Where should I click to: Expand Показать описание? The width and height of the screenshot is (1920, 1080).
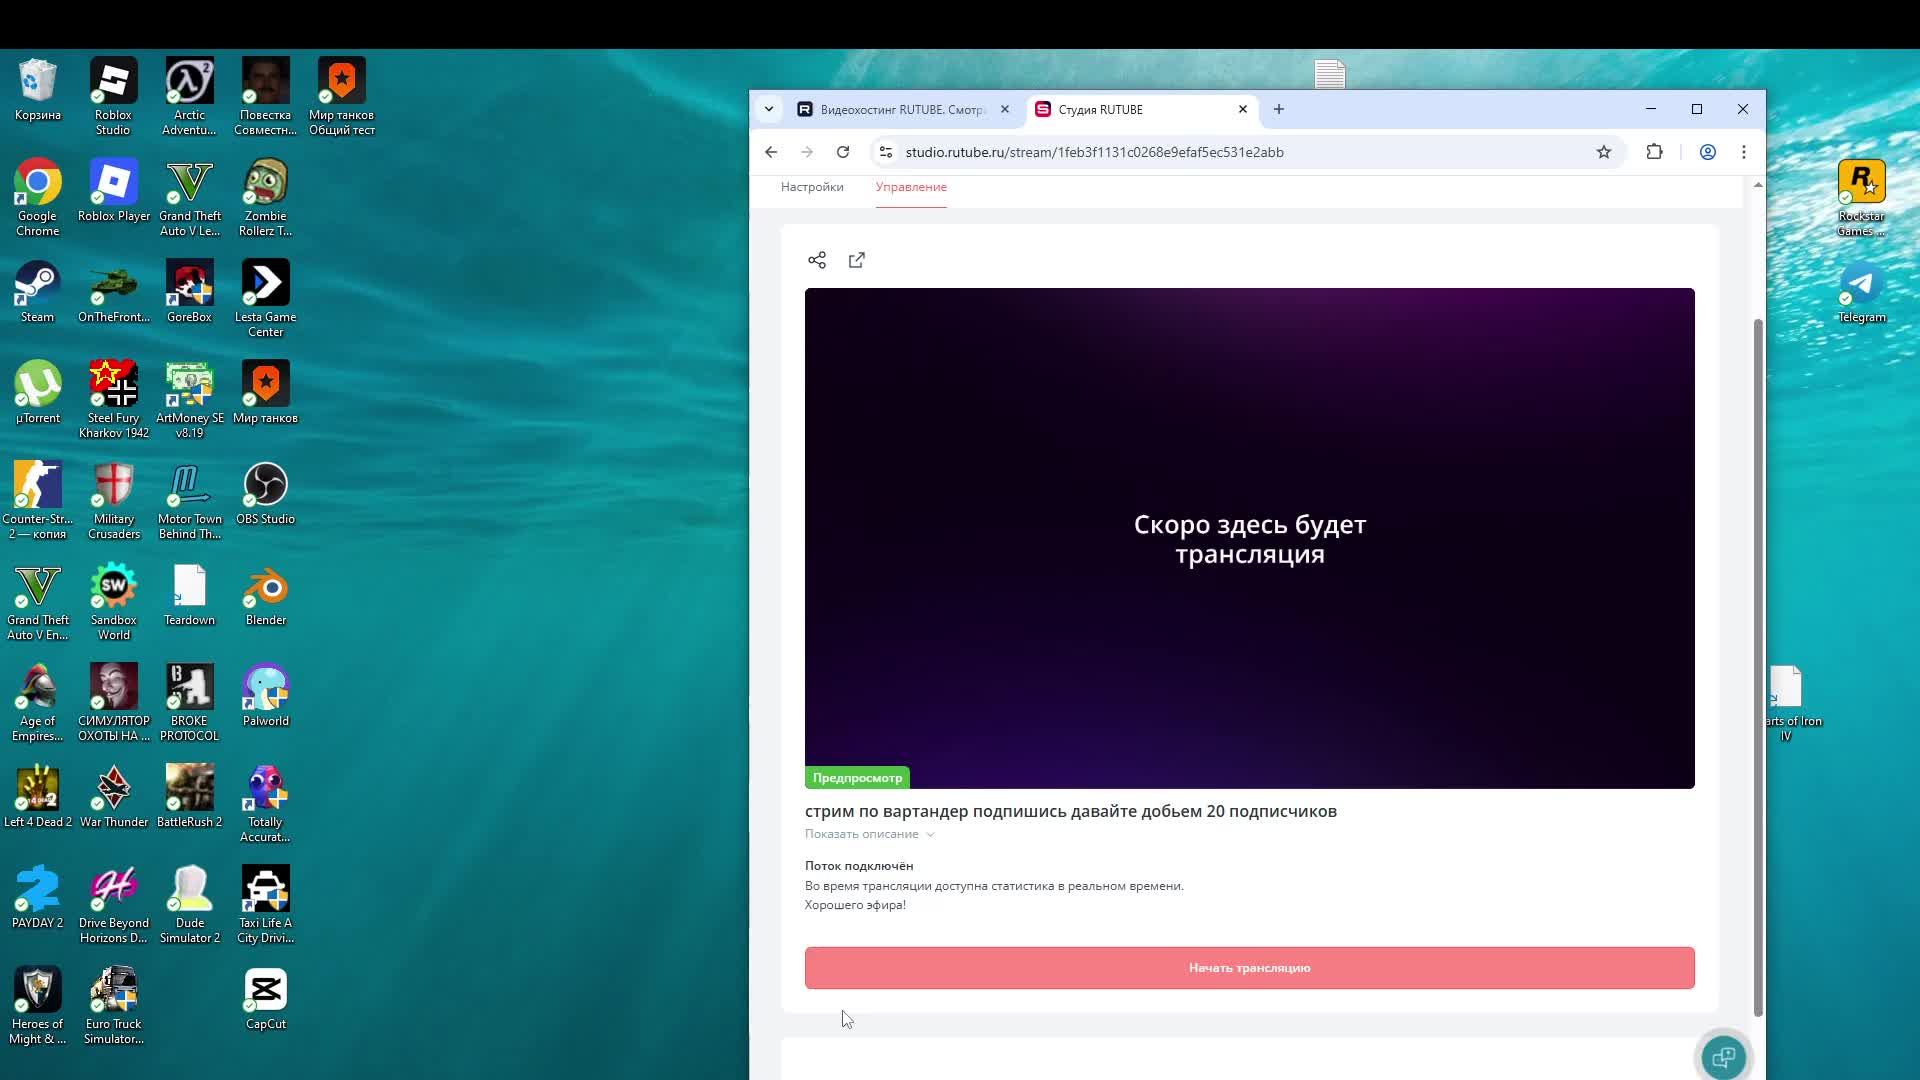point(869,834)
